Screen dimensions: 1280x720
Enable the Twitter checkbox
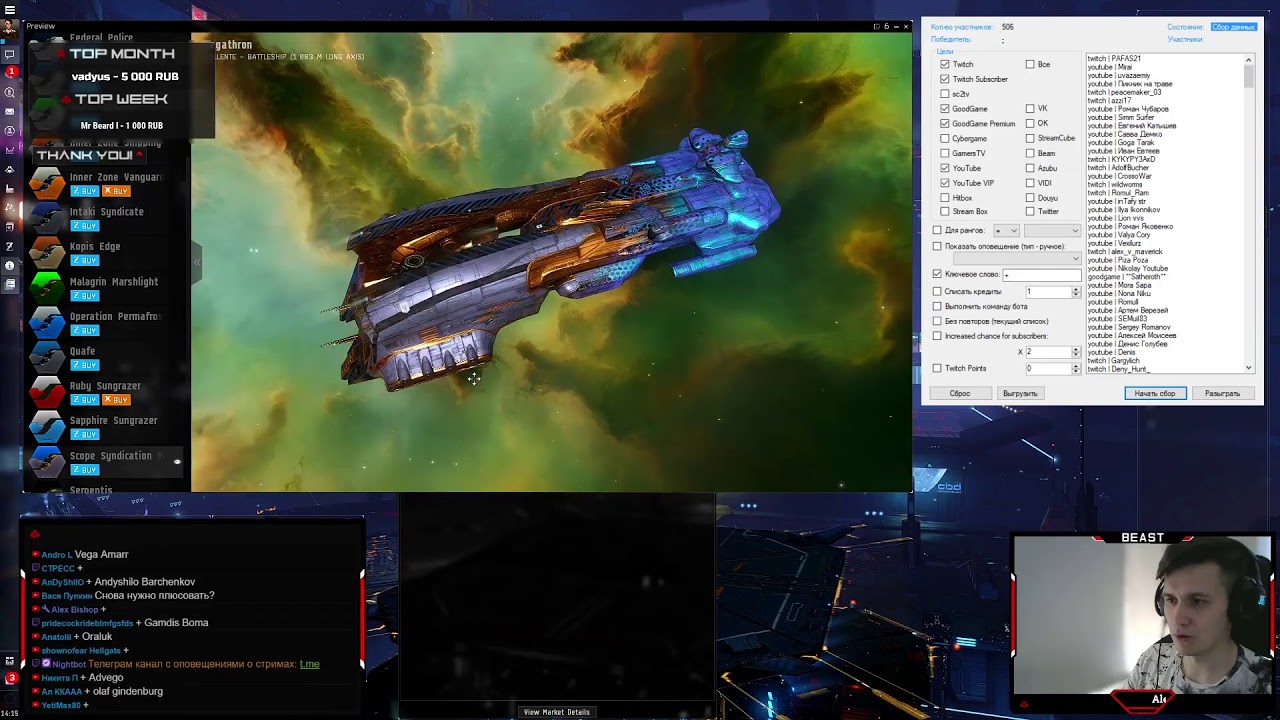coord(1030,212)
